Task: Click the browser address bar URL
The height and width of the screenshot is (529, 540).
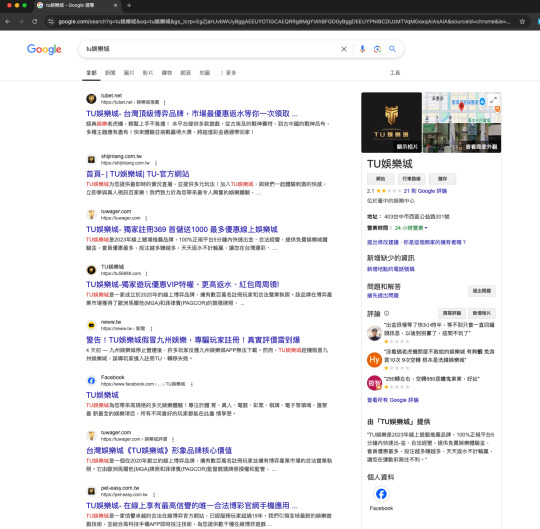Action: pos(284,21)
